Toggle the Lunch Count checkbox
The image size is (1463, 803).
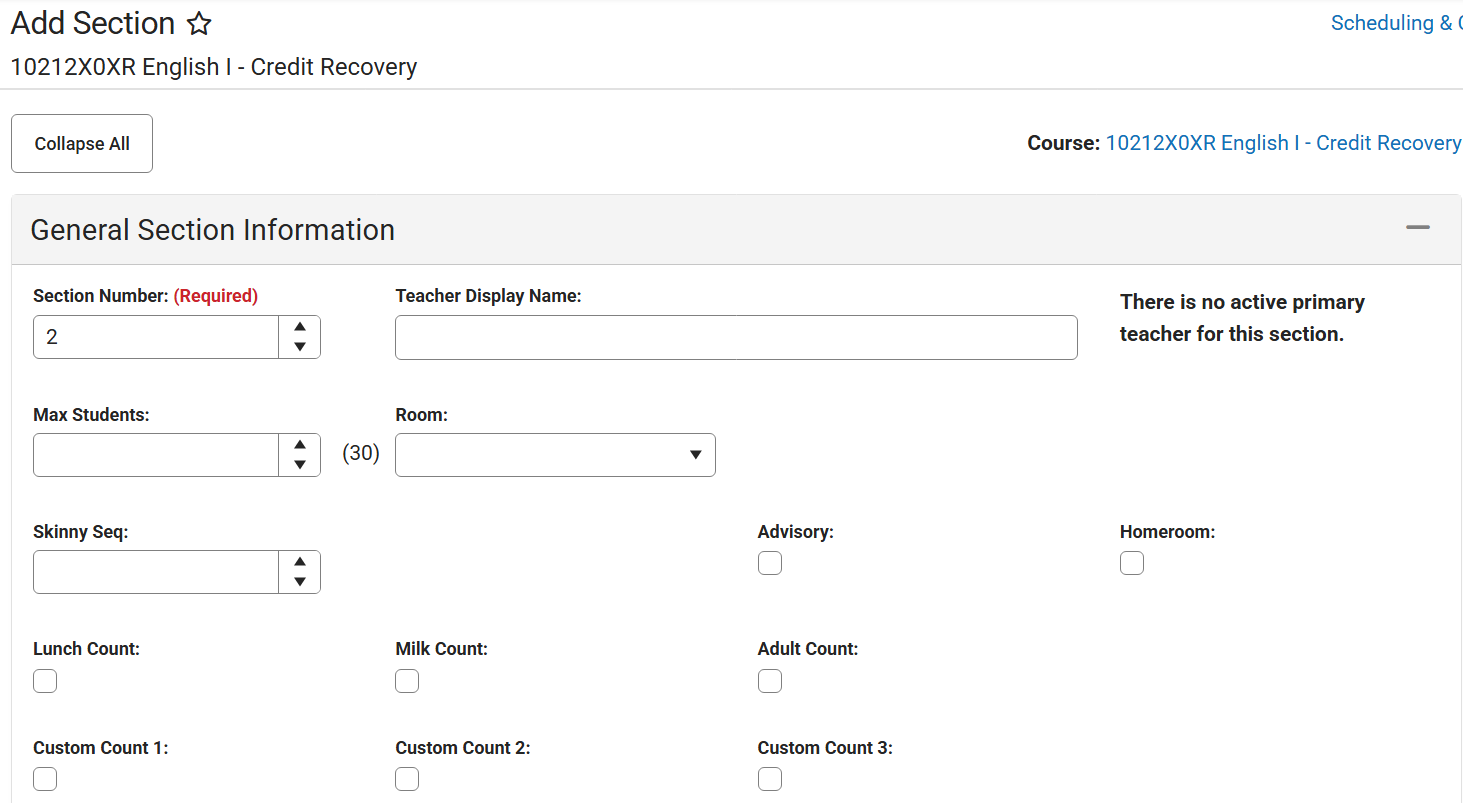(x=45, y=681)
